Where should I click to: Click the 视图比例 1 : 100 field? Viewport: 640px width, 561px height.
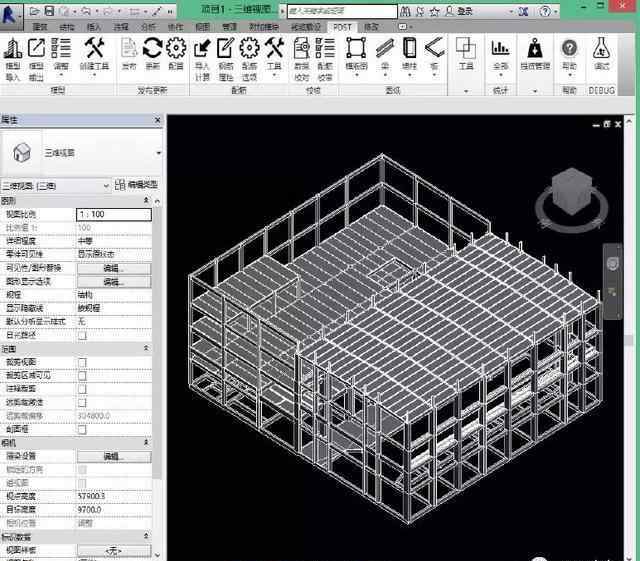click(114, 214)
